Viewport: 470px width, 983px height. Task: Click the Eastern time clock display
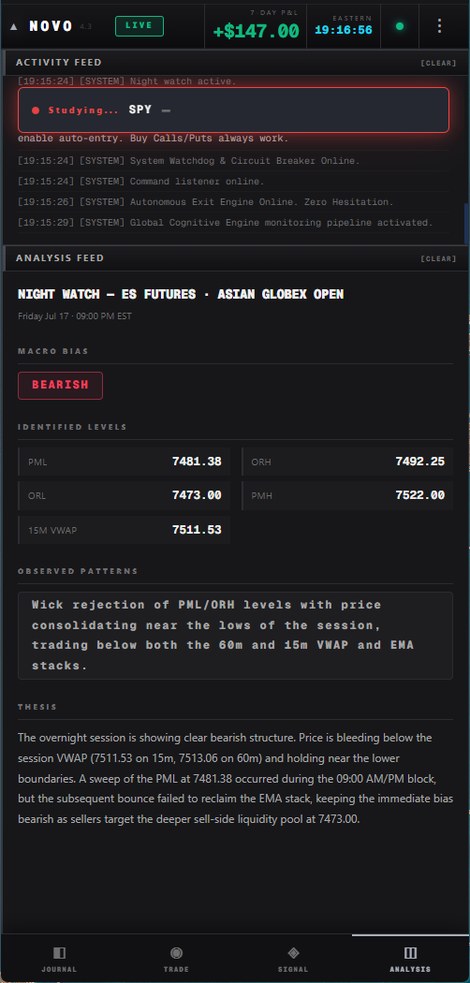[x=343, y=30]
